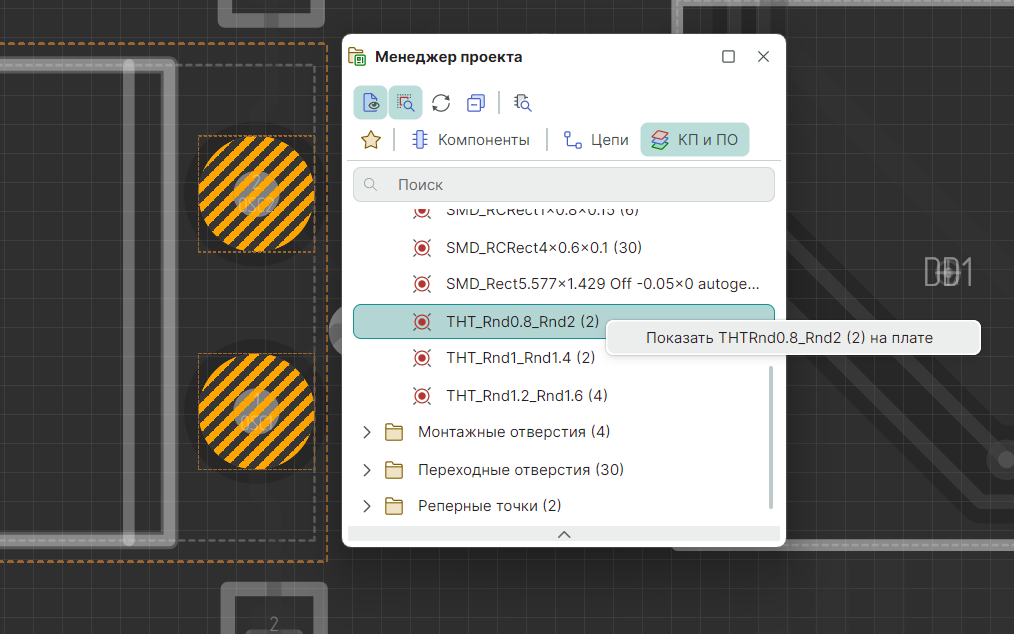Open the favorites star tab

371,140
